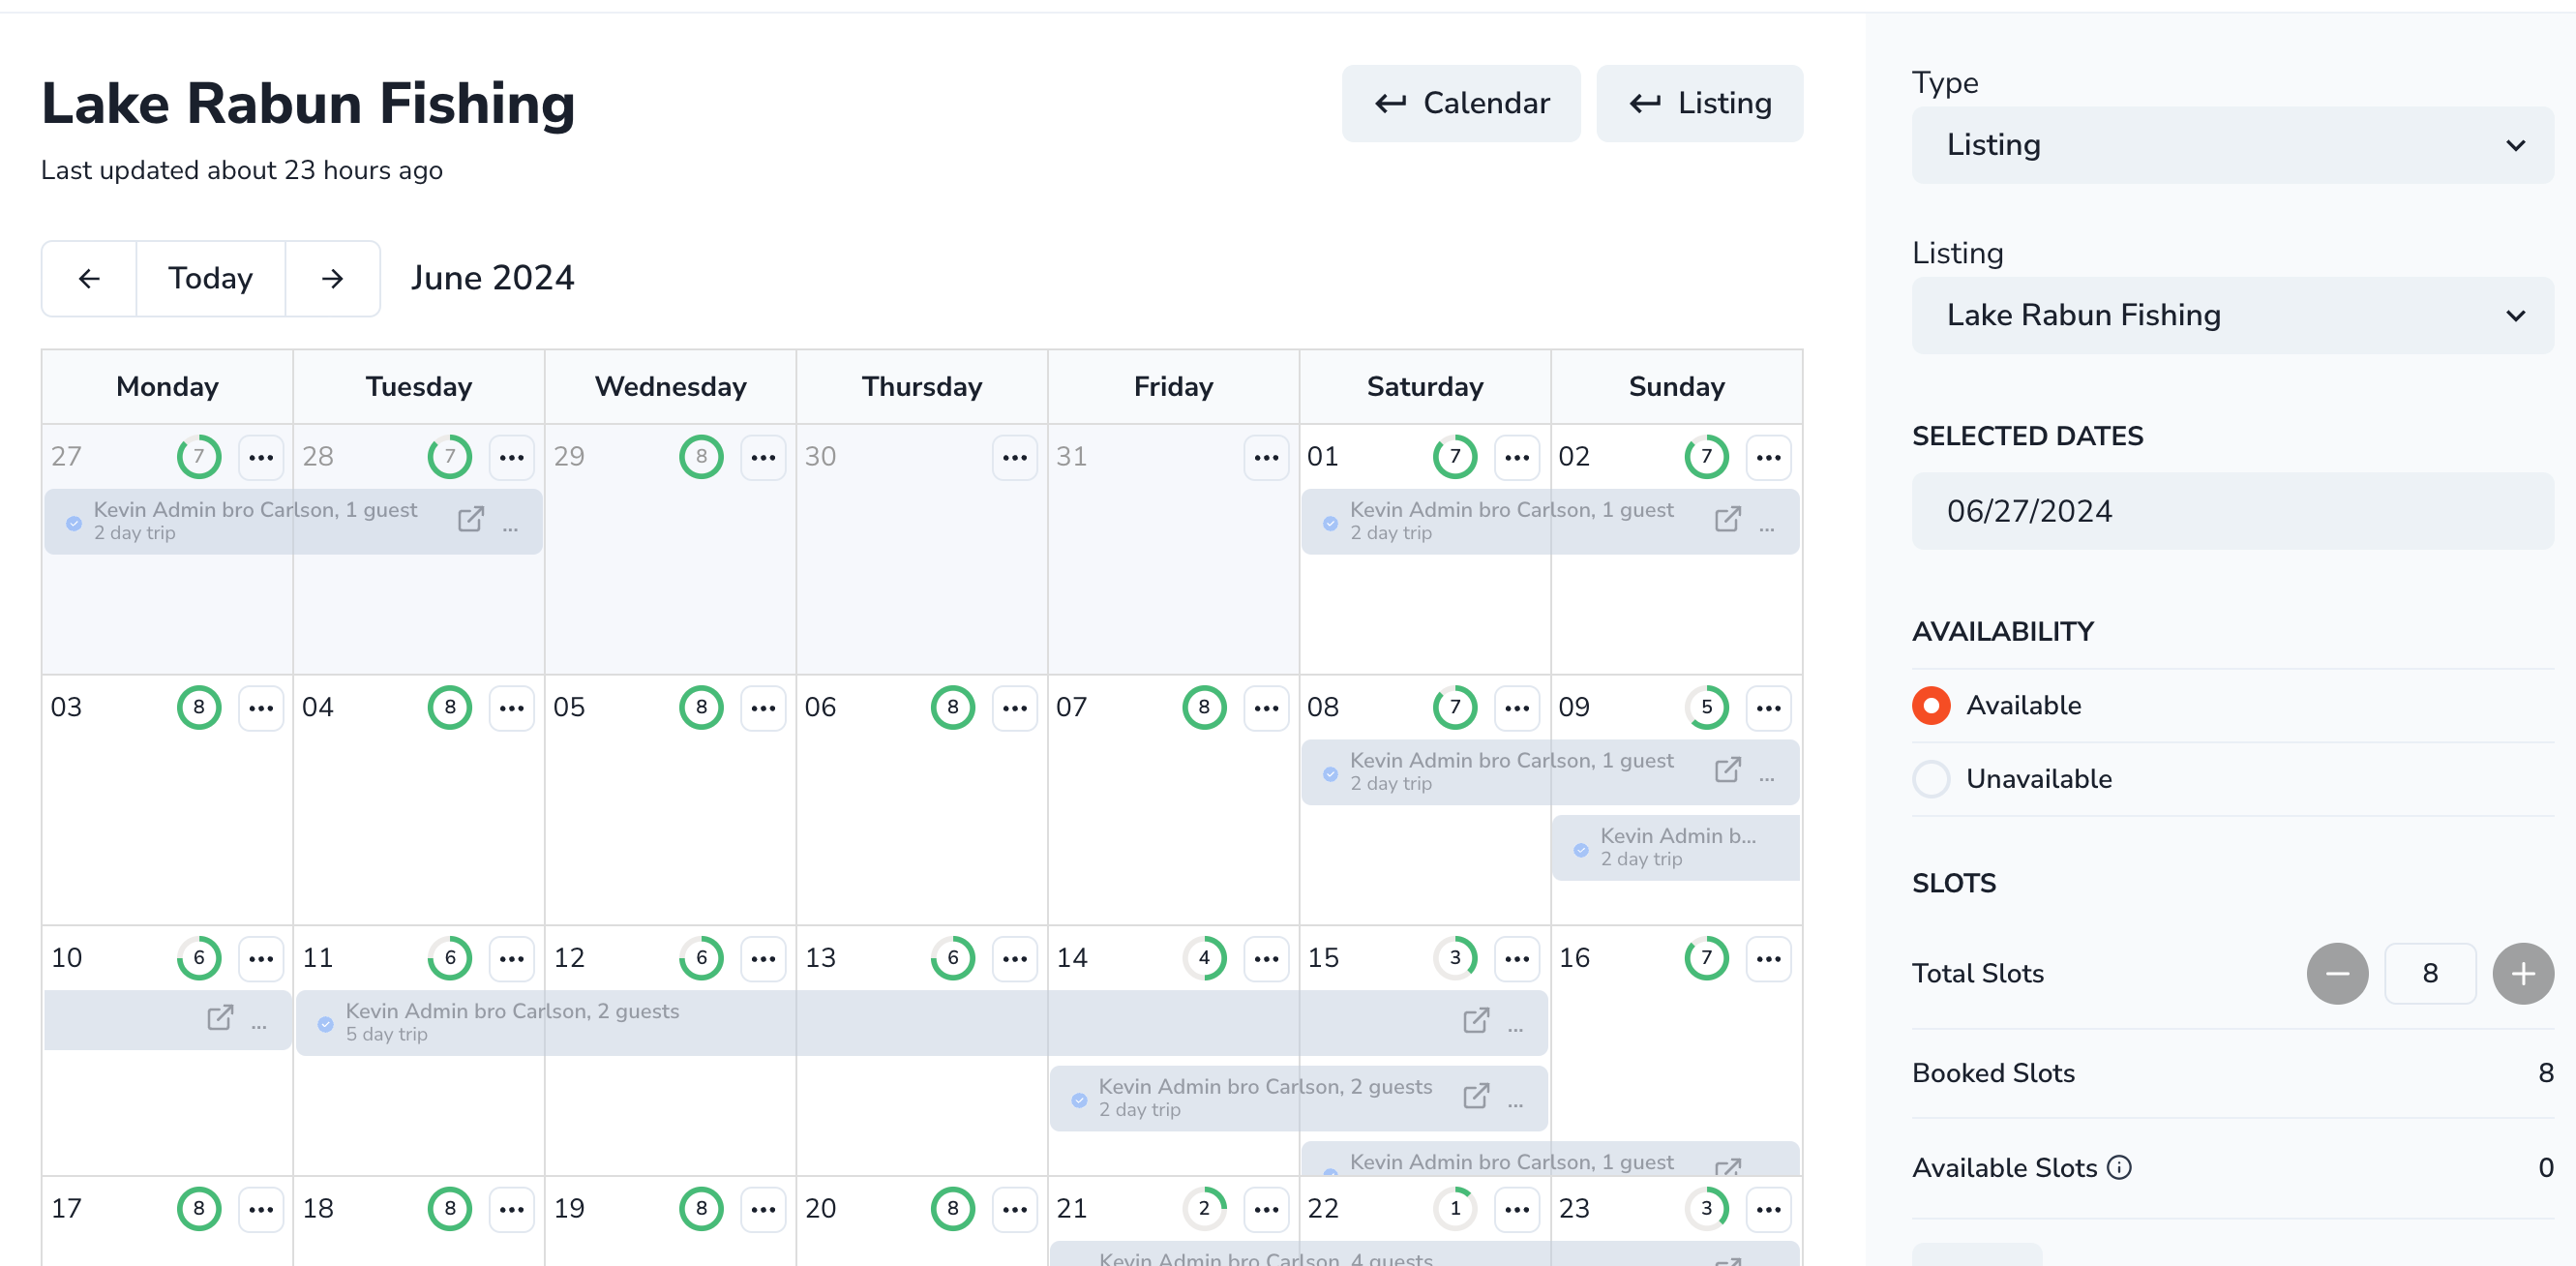
Task: Open options menu for day 31
Action: 1266,457
